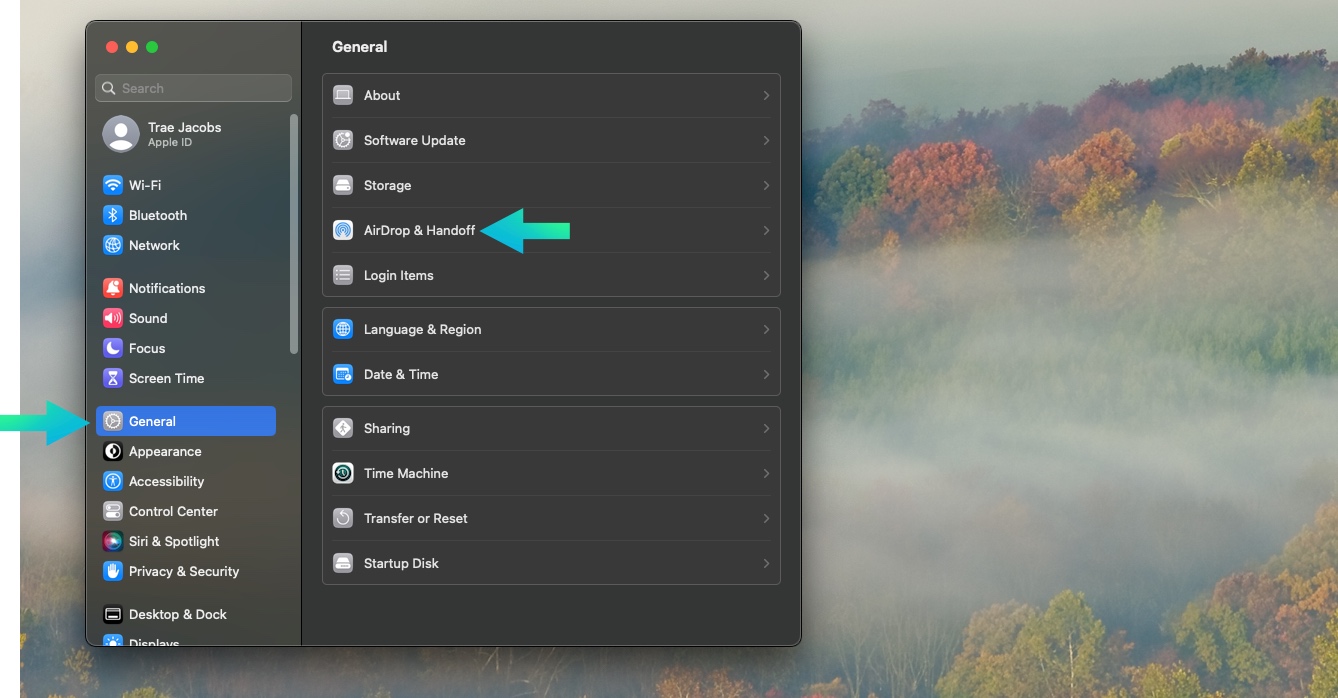Click the Siri & Spotlight icon
This screenshot has width=1338, height=698.
(x=113, y=541)
